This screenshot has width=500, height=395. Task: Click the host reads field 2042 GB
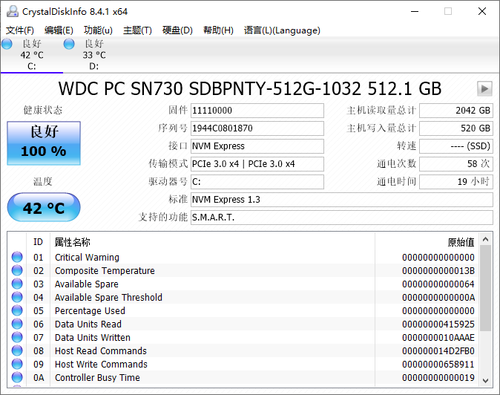pos(456,111)
